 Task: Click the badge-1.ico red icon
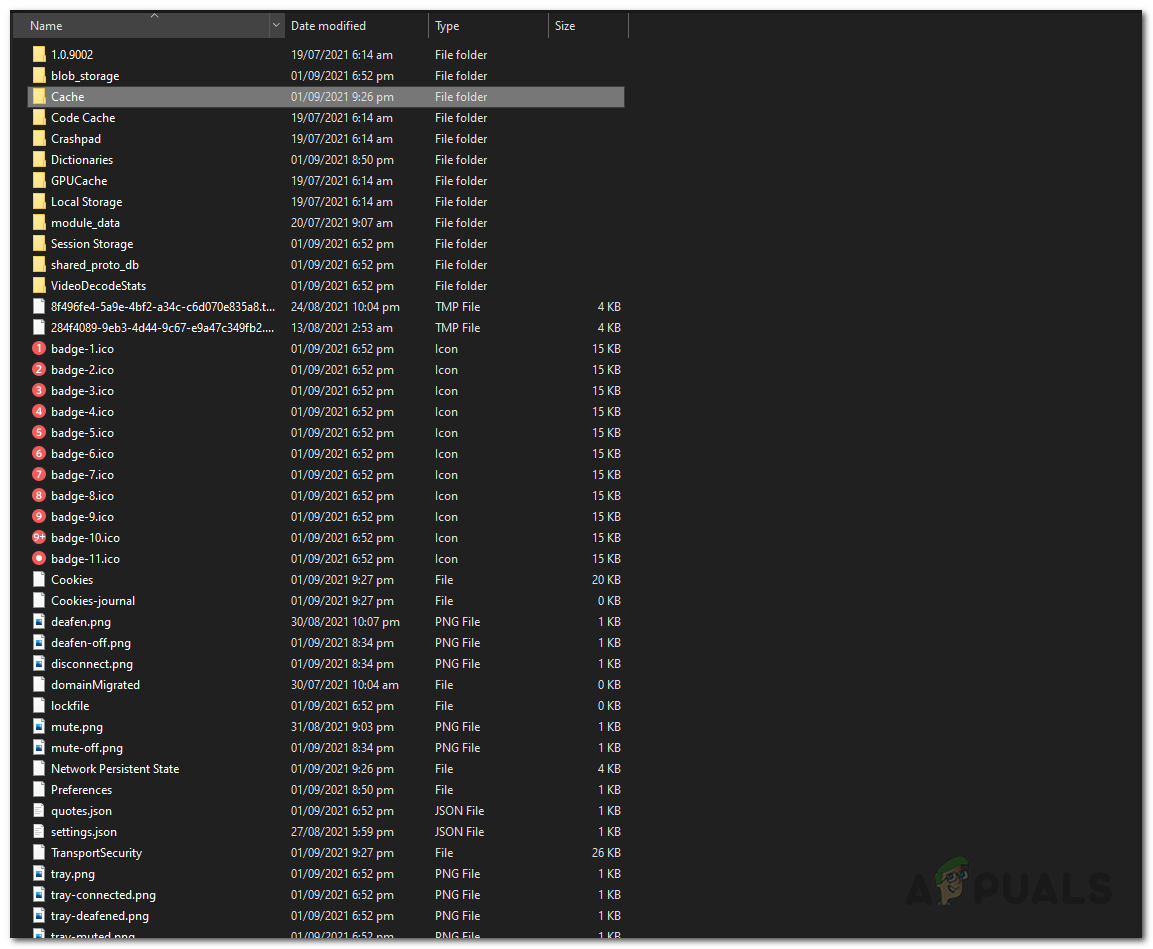point(39,348)
